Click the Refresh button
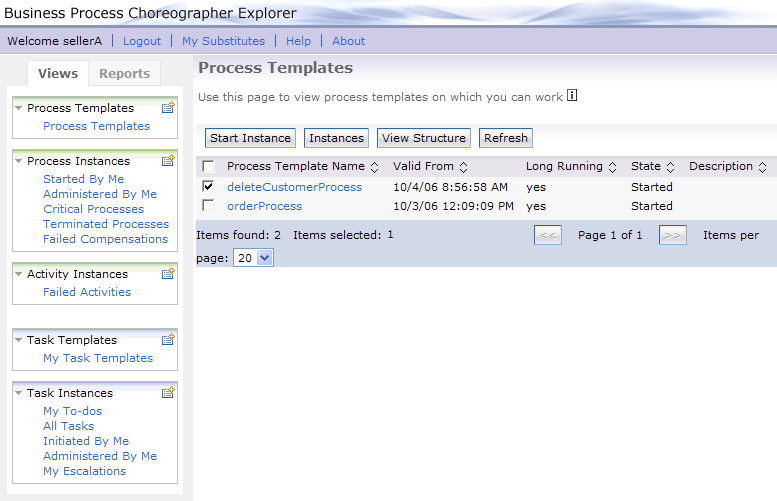The width and height of the screenshot is (777, 501). click(506, 138)
